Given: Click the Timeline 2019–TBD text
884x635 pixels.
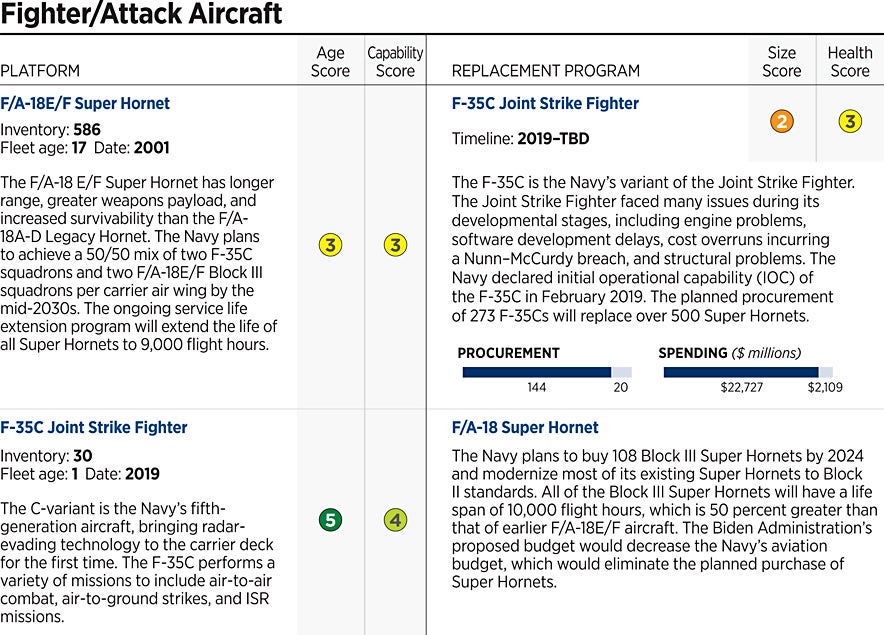Looking at the screenshot, I should click(x=520, y=139).
